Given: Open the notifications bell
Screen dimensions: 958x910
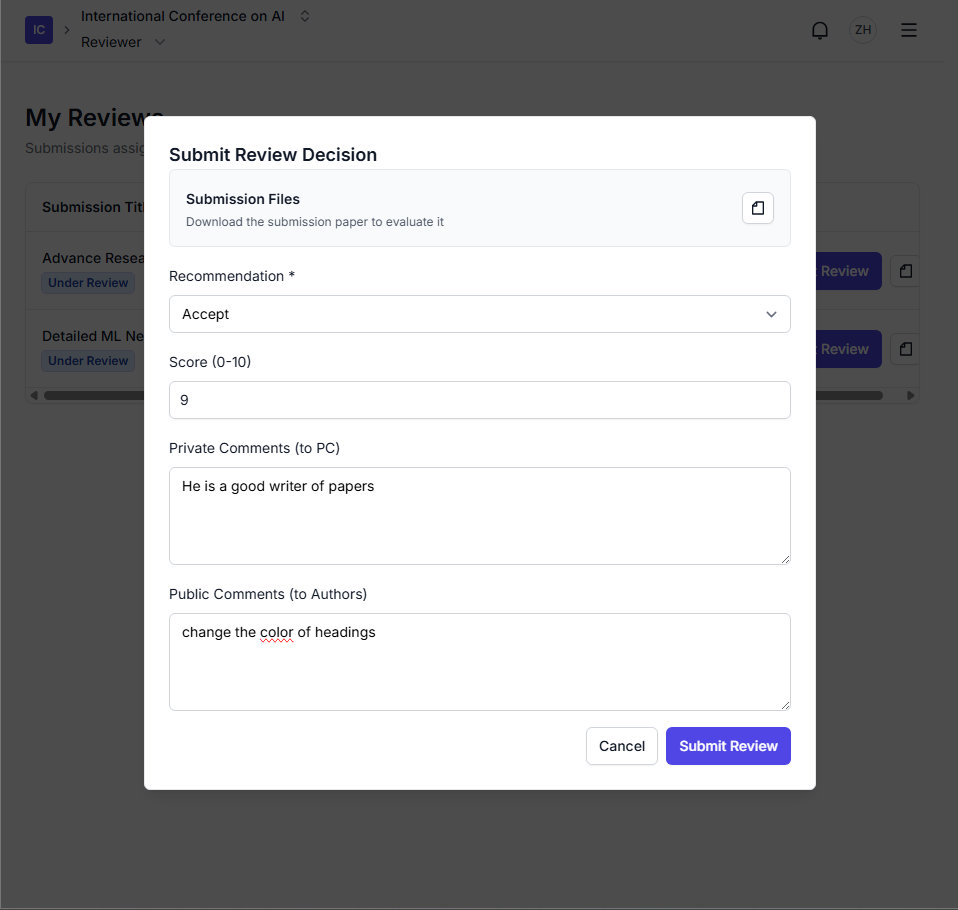Looking at the screenshot, I should click(x=820, y=30).
